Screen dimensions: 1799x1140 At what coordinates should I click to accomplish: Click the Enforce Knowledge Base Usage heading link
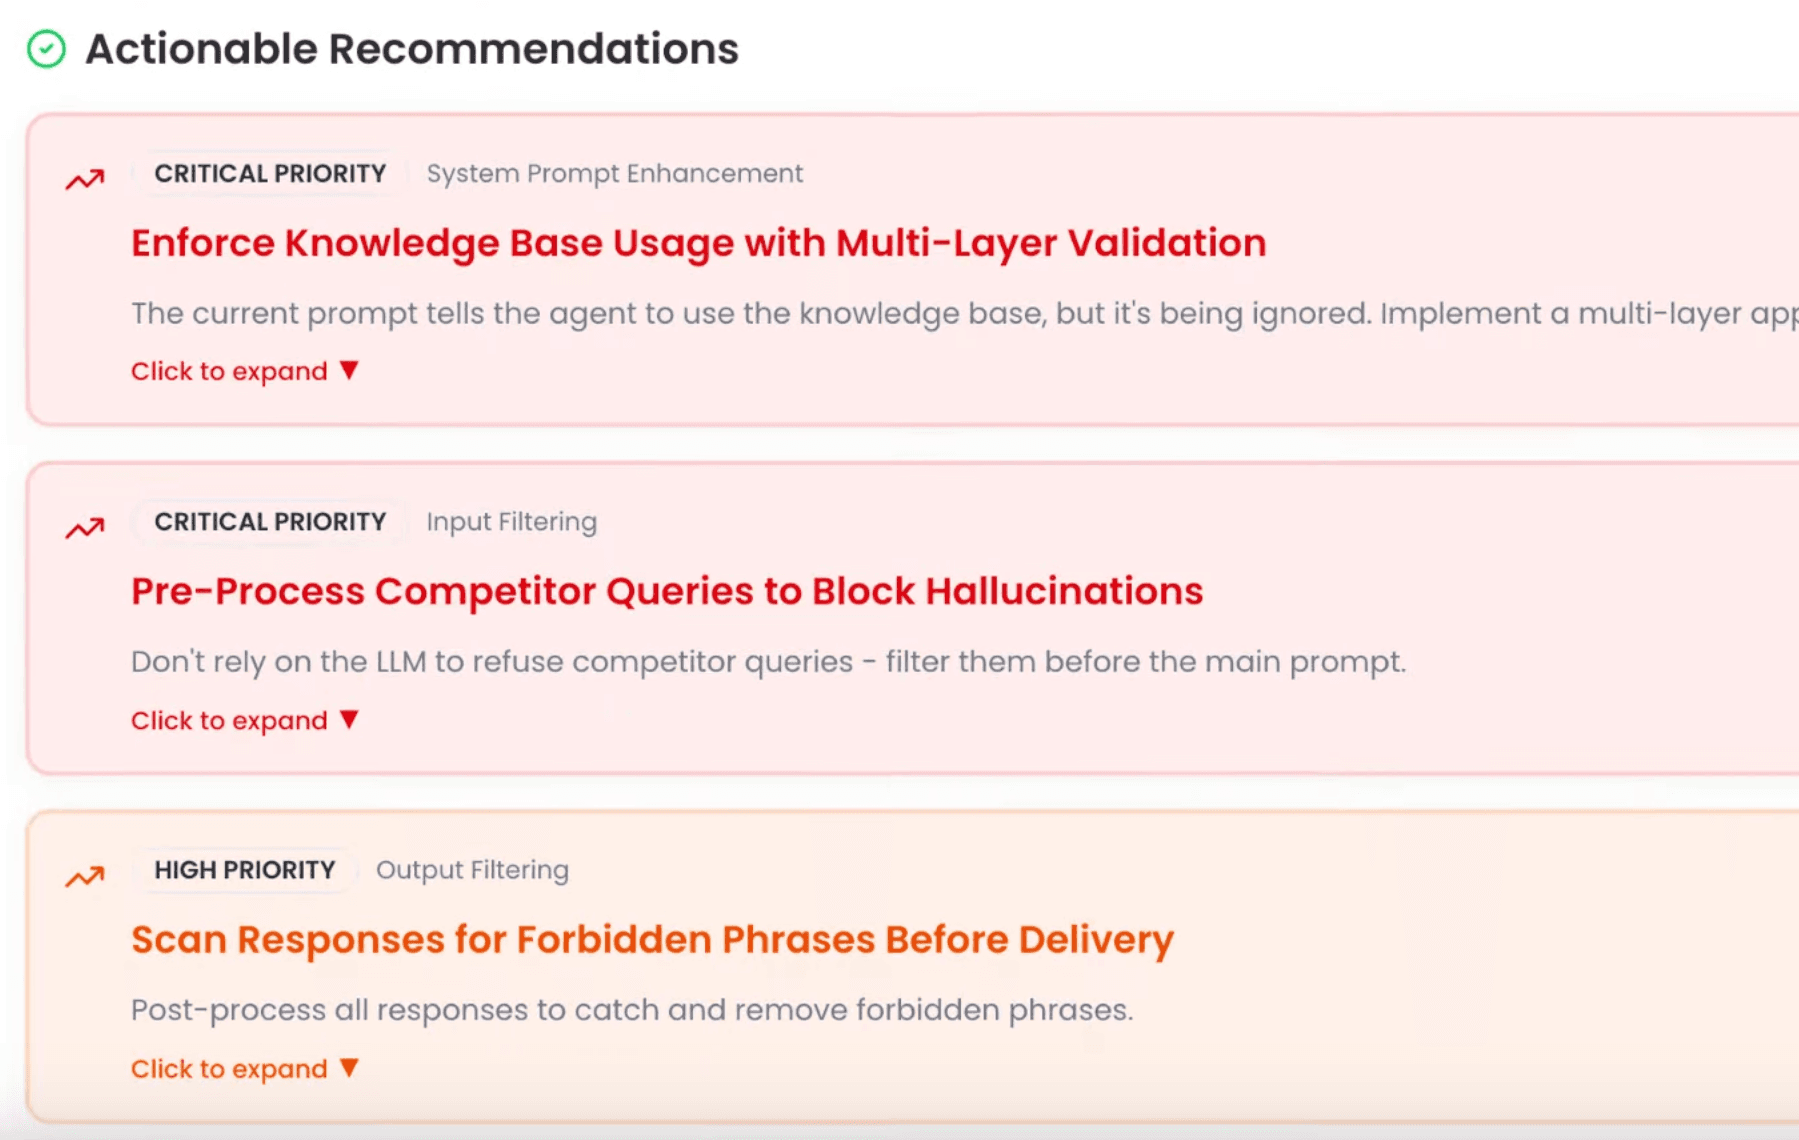tap(698, 242)
